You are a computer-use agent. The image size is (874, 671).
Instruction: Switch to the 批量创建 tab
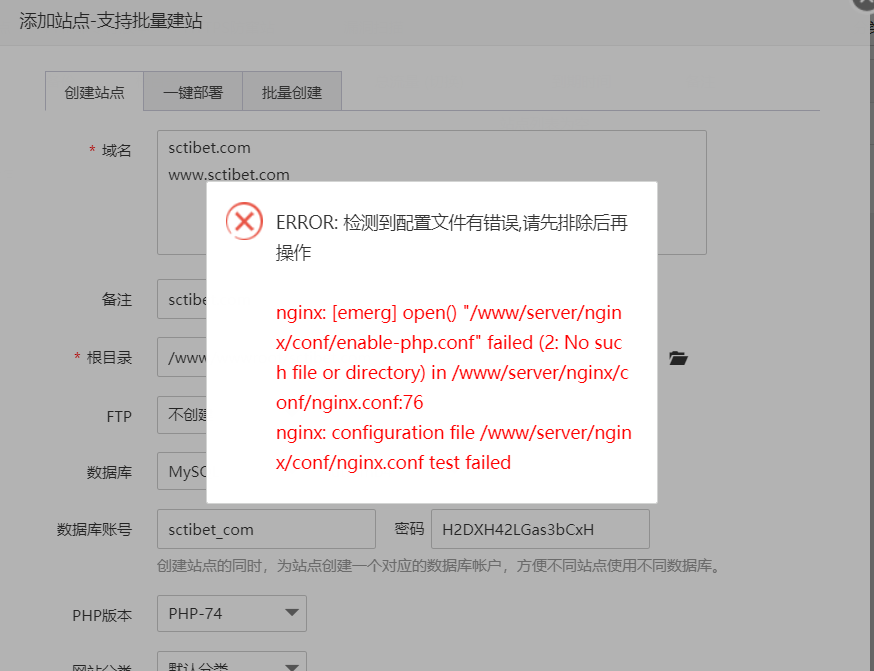coord(292,91)
